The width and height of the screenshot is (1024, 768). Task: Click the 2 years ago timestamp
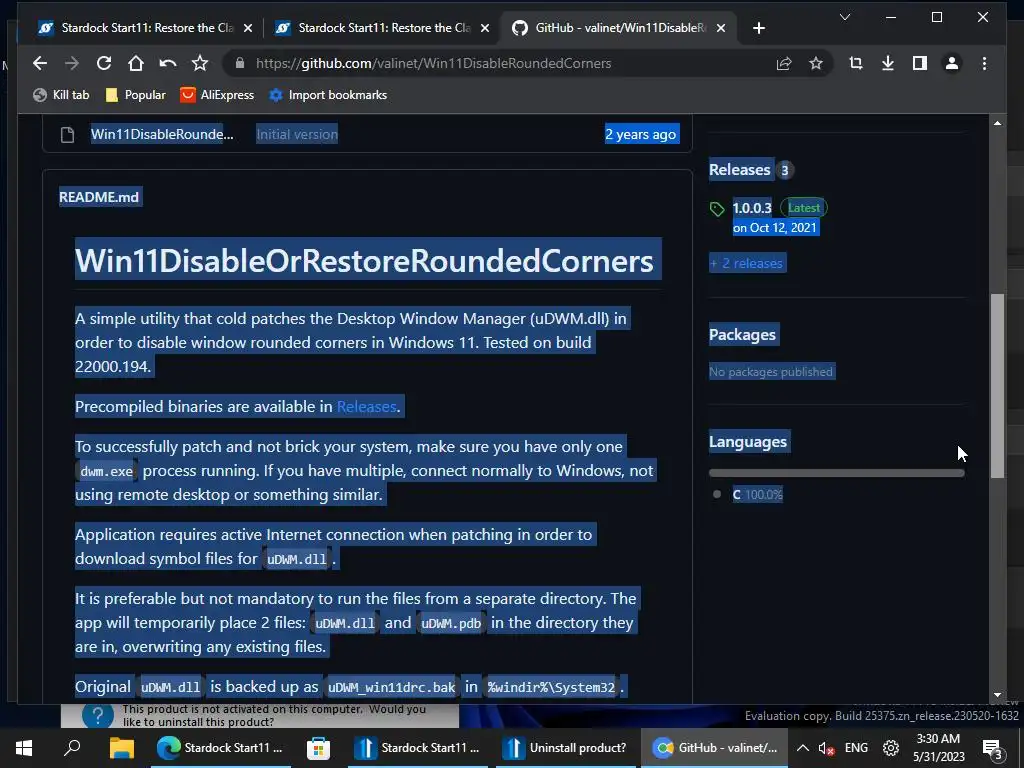[x=641, y=135]
